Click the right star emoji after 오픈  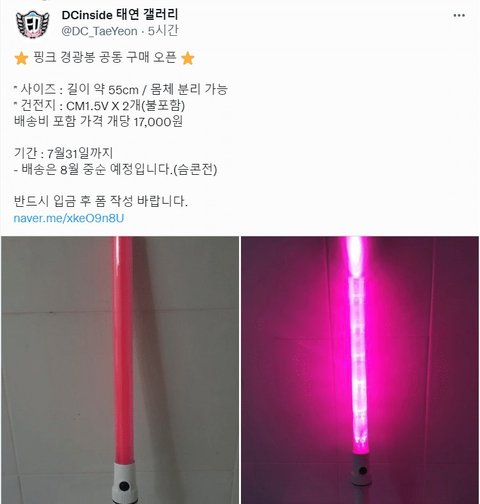click(x=188, y=58)
